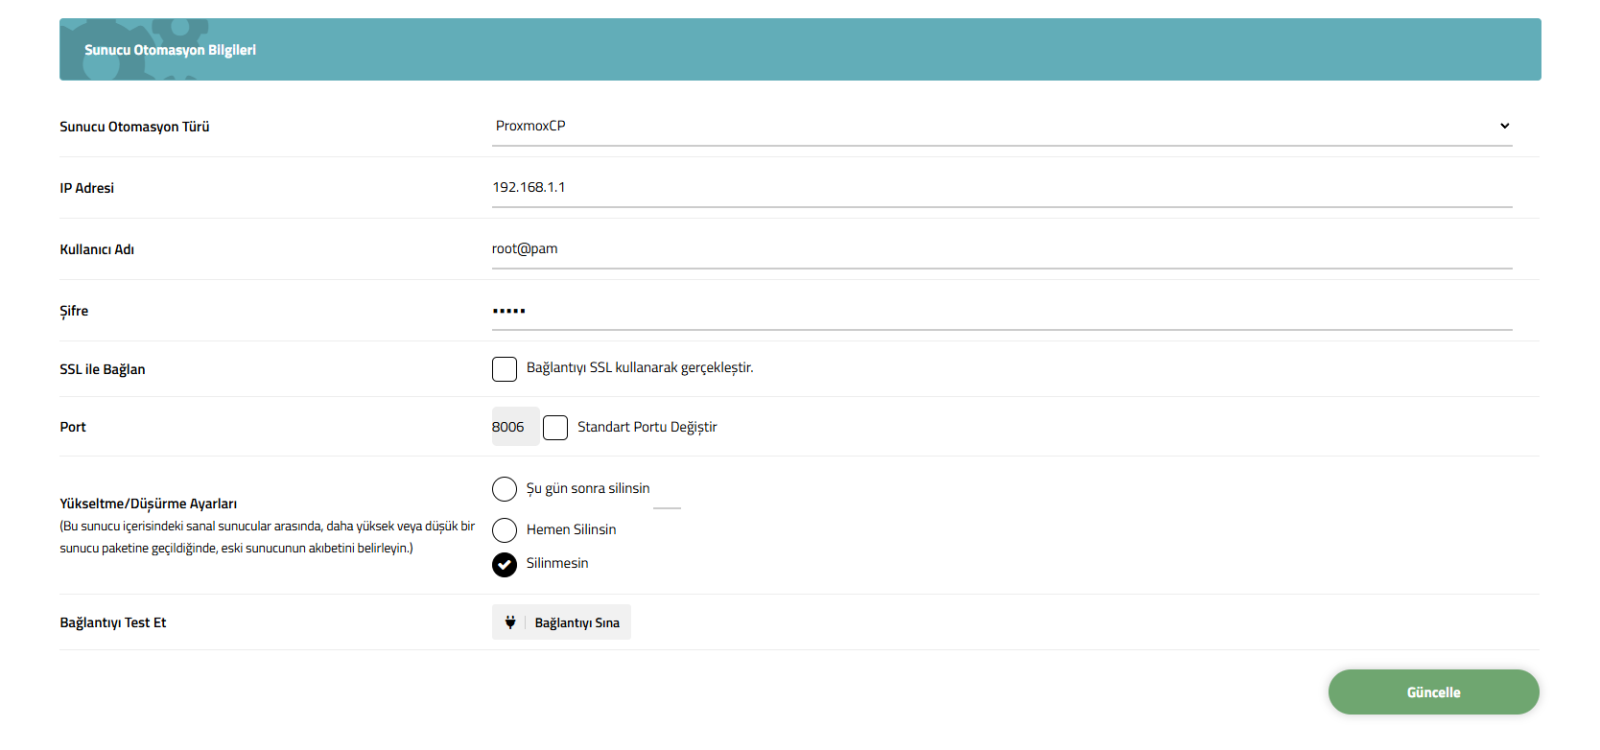The width and height of the screenshot is (1600, 750).
Task: Click the plug icon in the test button
Action: point(510,622)
